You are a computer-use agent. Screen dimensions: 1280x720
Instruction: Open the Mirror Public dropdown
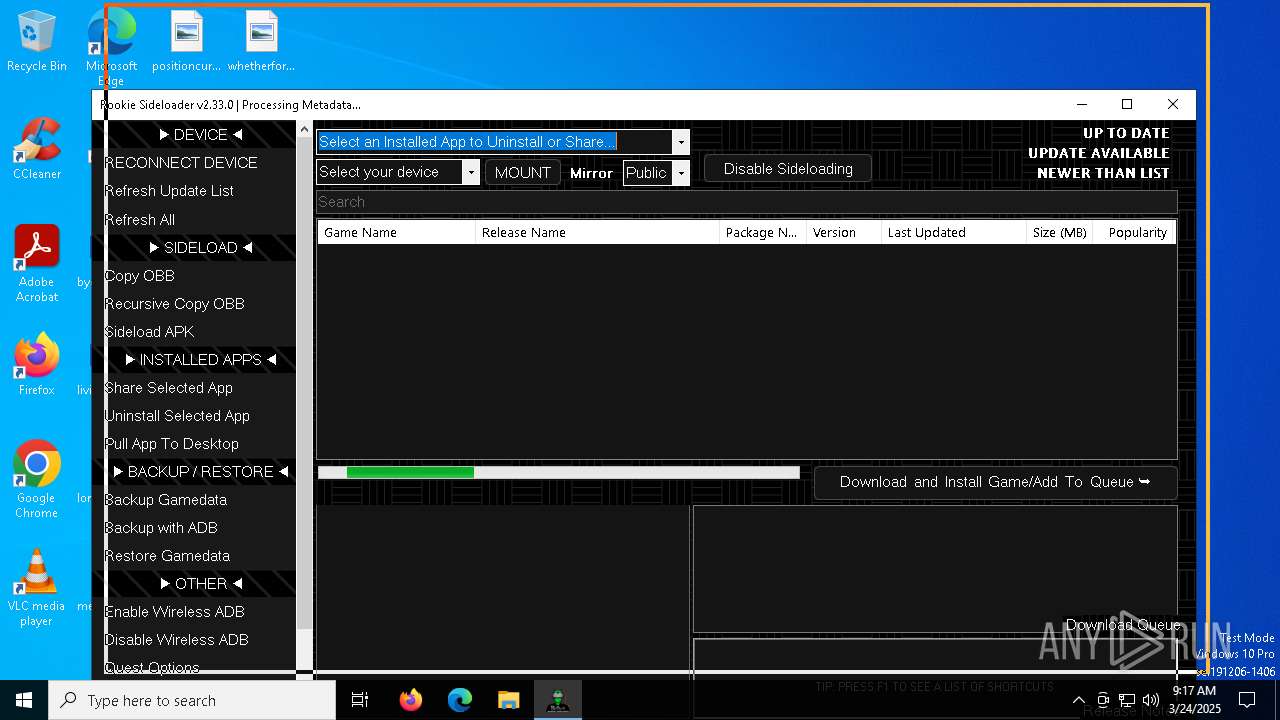coord(681,173)
